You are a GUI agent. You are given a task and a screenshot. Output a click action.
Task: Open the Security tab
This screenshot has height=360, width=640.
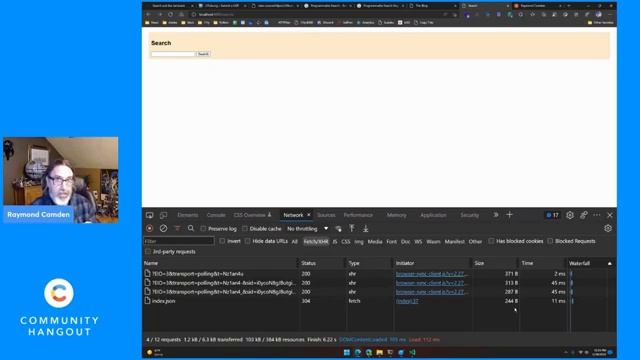469,215
